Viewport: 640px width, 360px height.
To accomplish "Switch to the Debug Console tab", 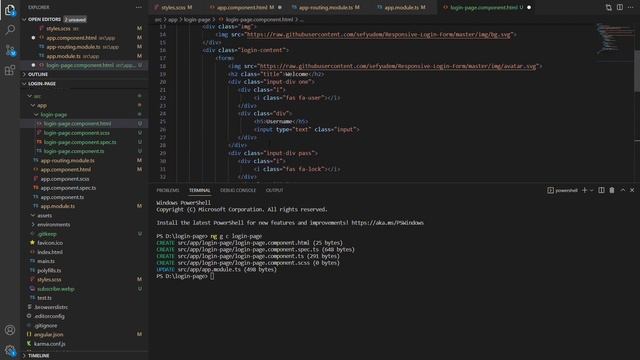I will click(238, 190).
